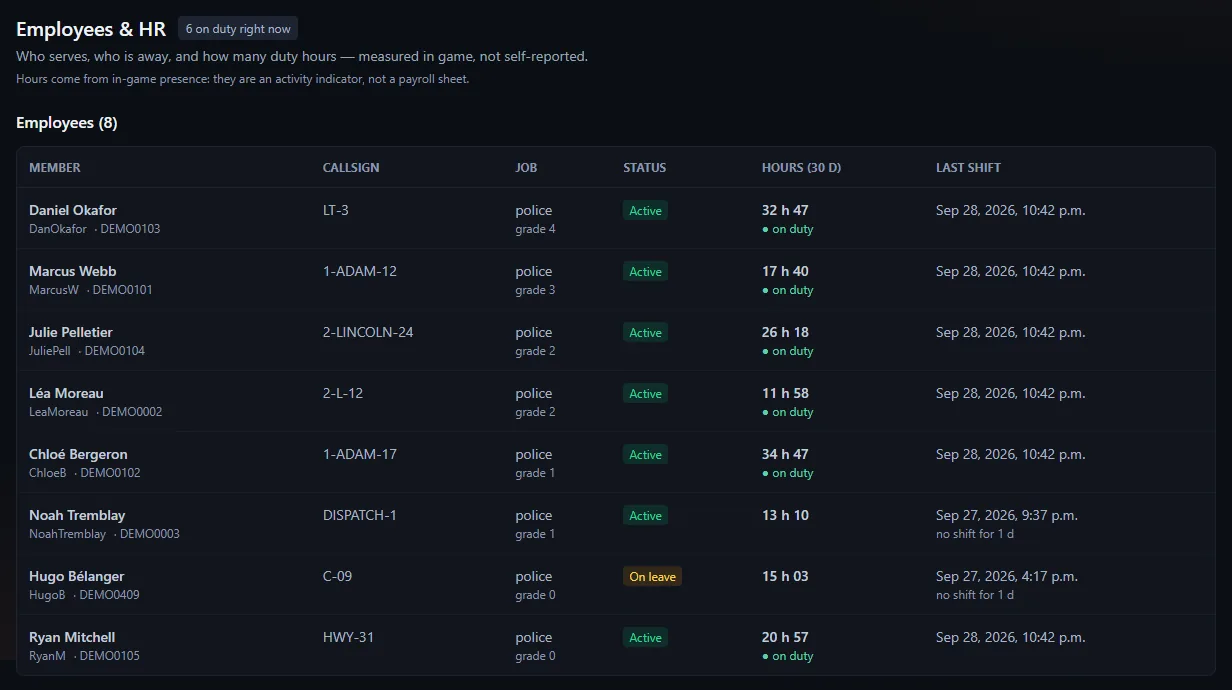
Task: Click callsign DISPATCH-1
Action: [x=360, y=515]
